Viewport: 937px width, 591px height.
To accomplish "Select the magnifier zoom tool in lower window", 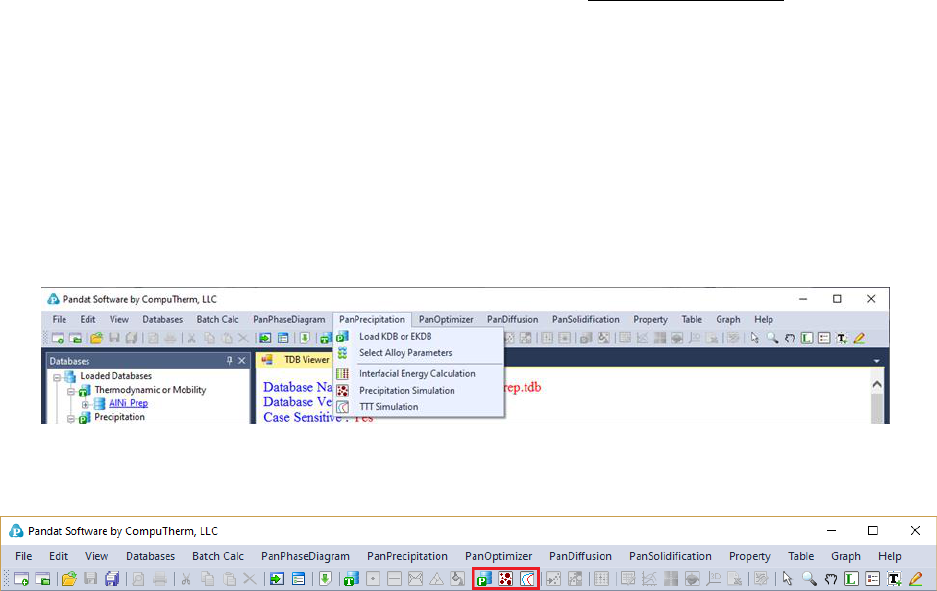I will (809, 578).
